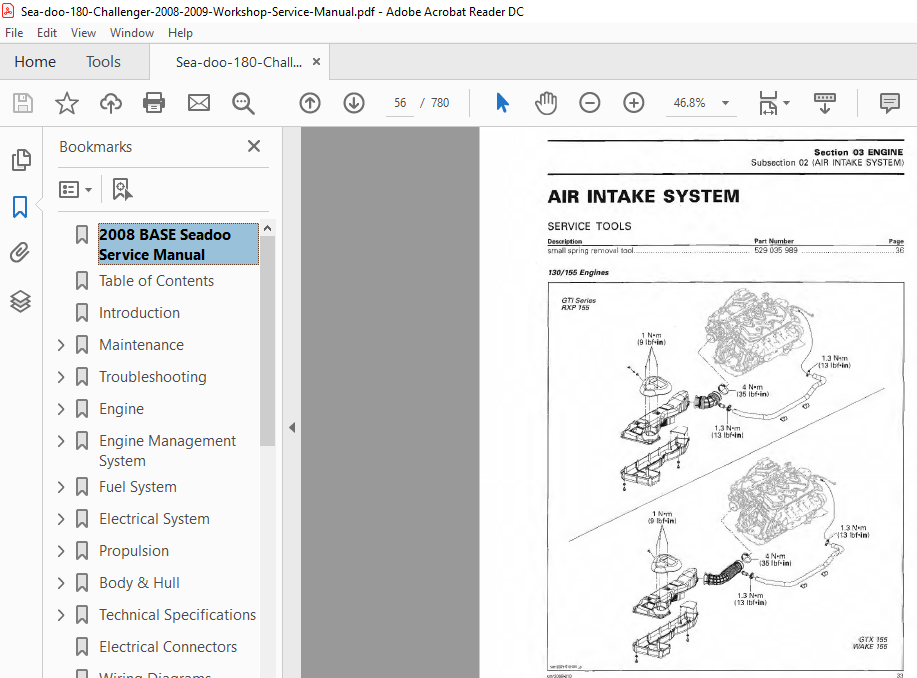Expand the Technical Specifications bookmark
917x678 pixels.
pyautogui.click(x=61, y=615)
